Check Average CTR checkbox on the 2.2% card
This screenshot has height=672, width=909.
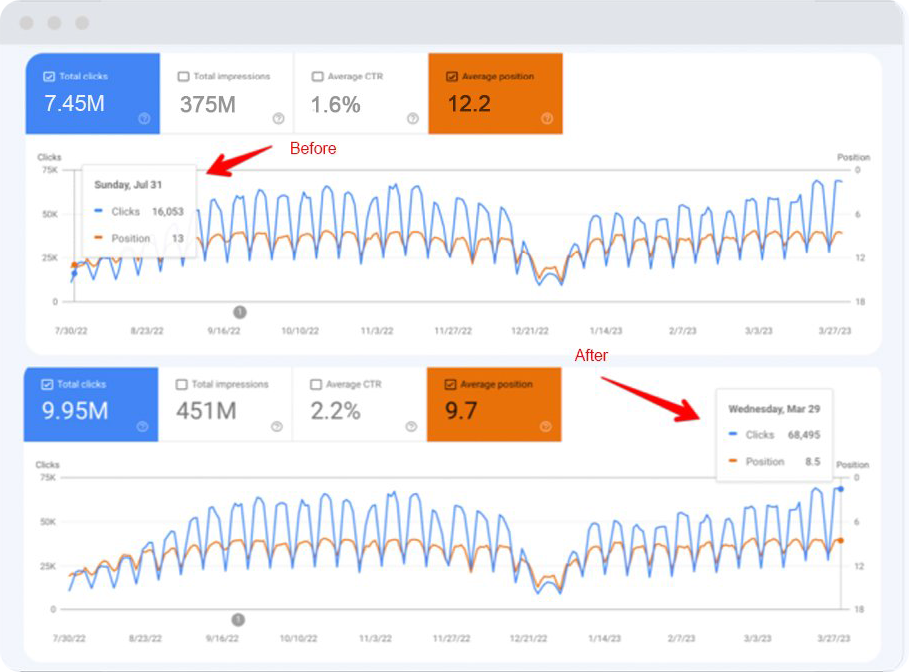[316, 384]
